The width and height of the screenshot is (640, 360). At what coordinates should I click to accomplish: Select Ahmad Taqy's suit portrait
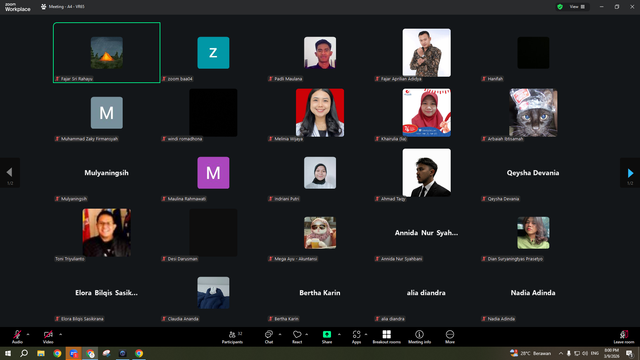(427, 173)
